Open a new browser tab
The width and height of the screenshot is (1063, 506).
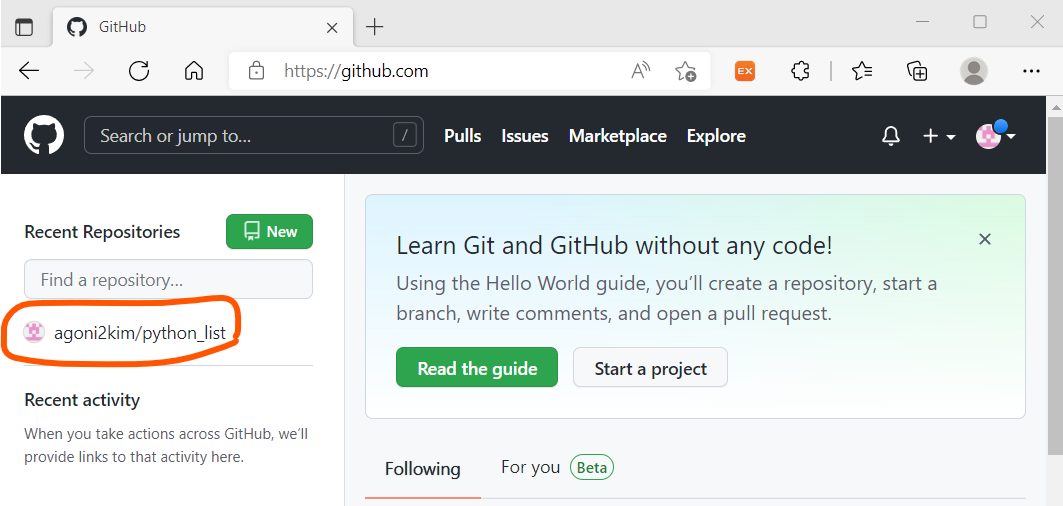(374, 27)
